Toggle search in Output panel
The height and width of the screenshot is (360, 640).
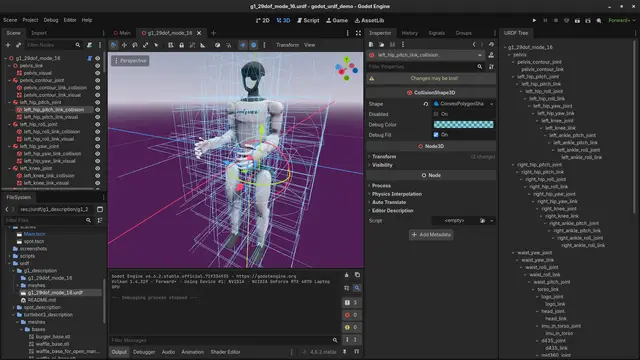coord(357,288)
